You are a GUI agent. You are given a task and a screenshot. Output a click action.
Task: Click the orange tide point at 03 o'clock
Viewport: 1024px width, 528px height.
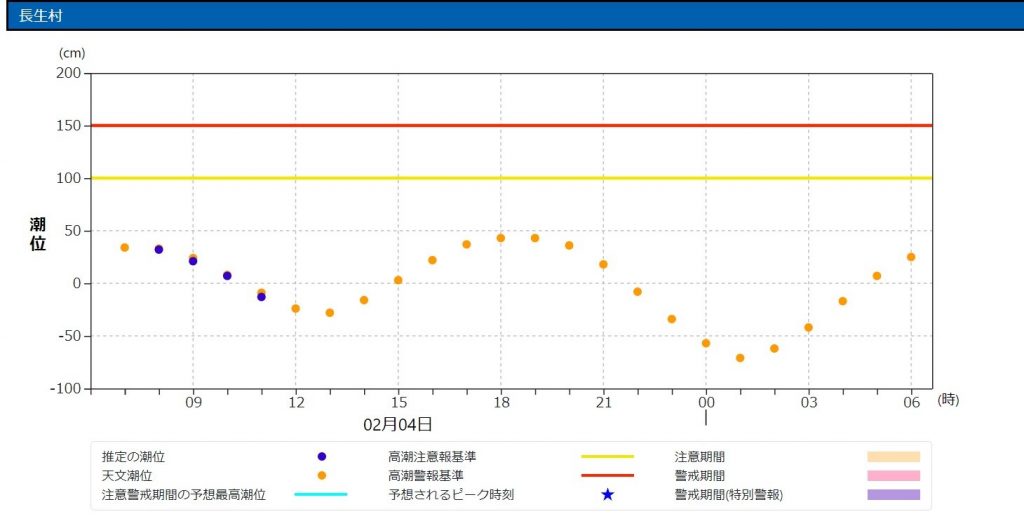click(x=808, y=327)
